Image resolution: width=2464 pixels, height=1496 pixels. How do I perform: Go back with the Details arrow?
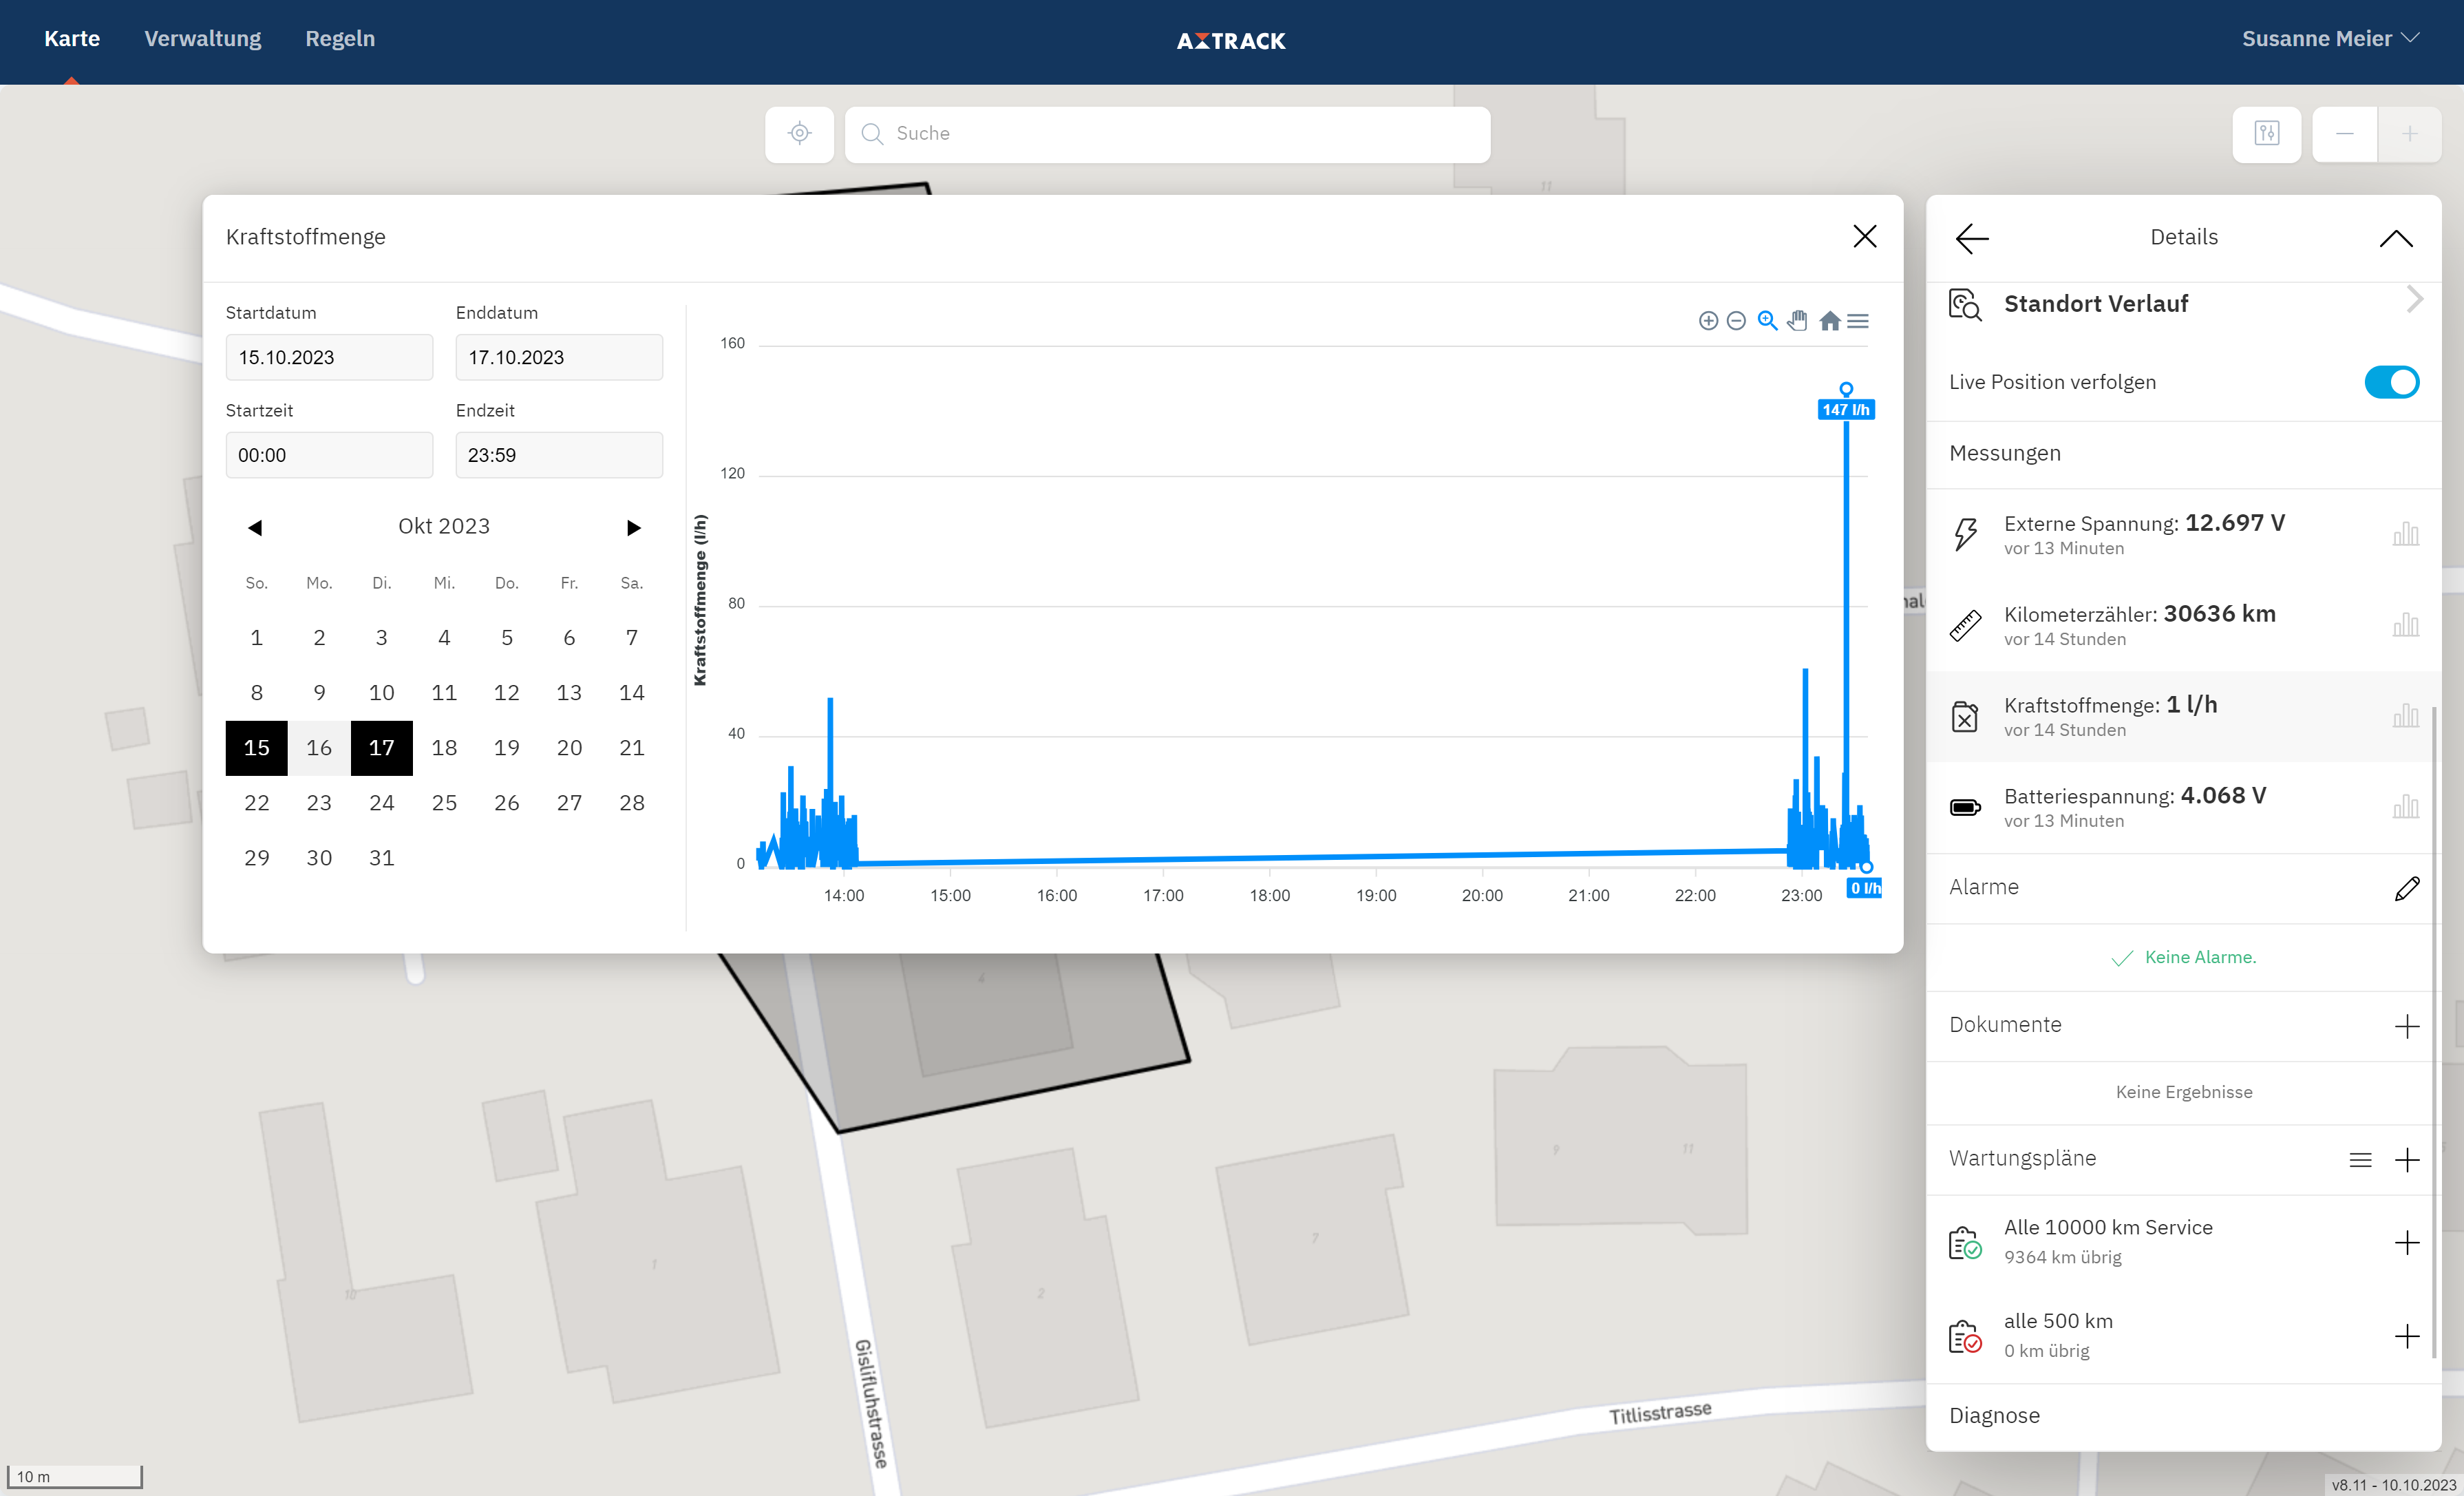click(1972, 238)
